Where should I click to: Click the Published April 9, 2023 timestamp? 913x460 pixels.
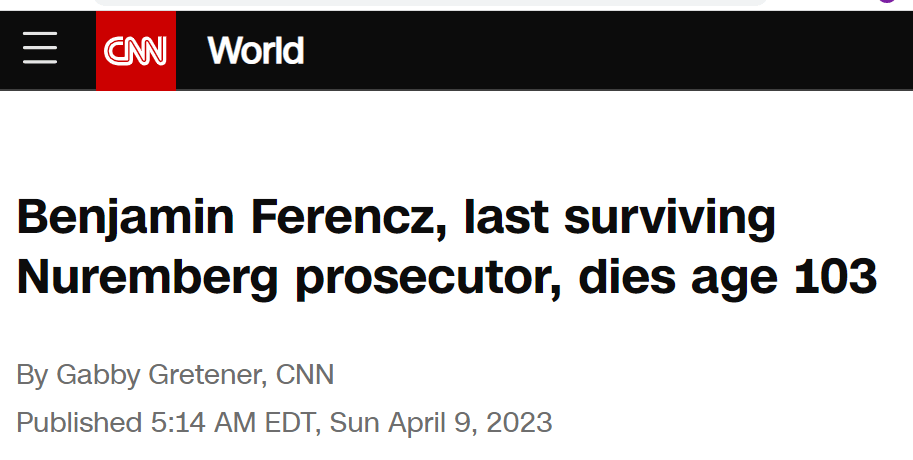pos(284,422)
